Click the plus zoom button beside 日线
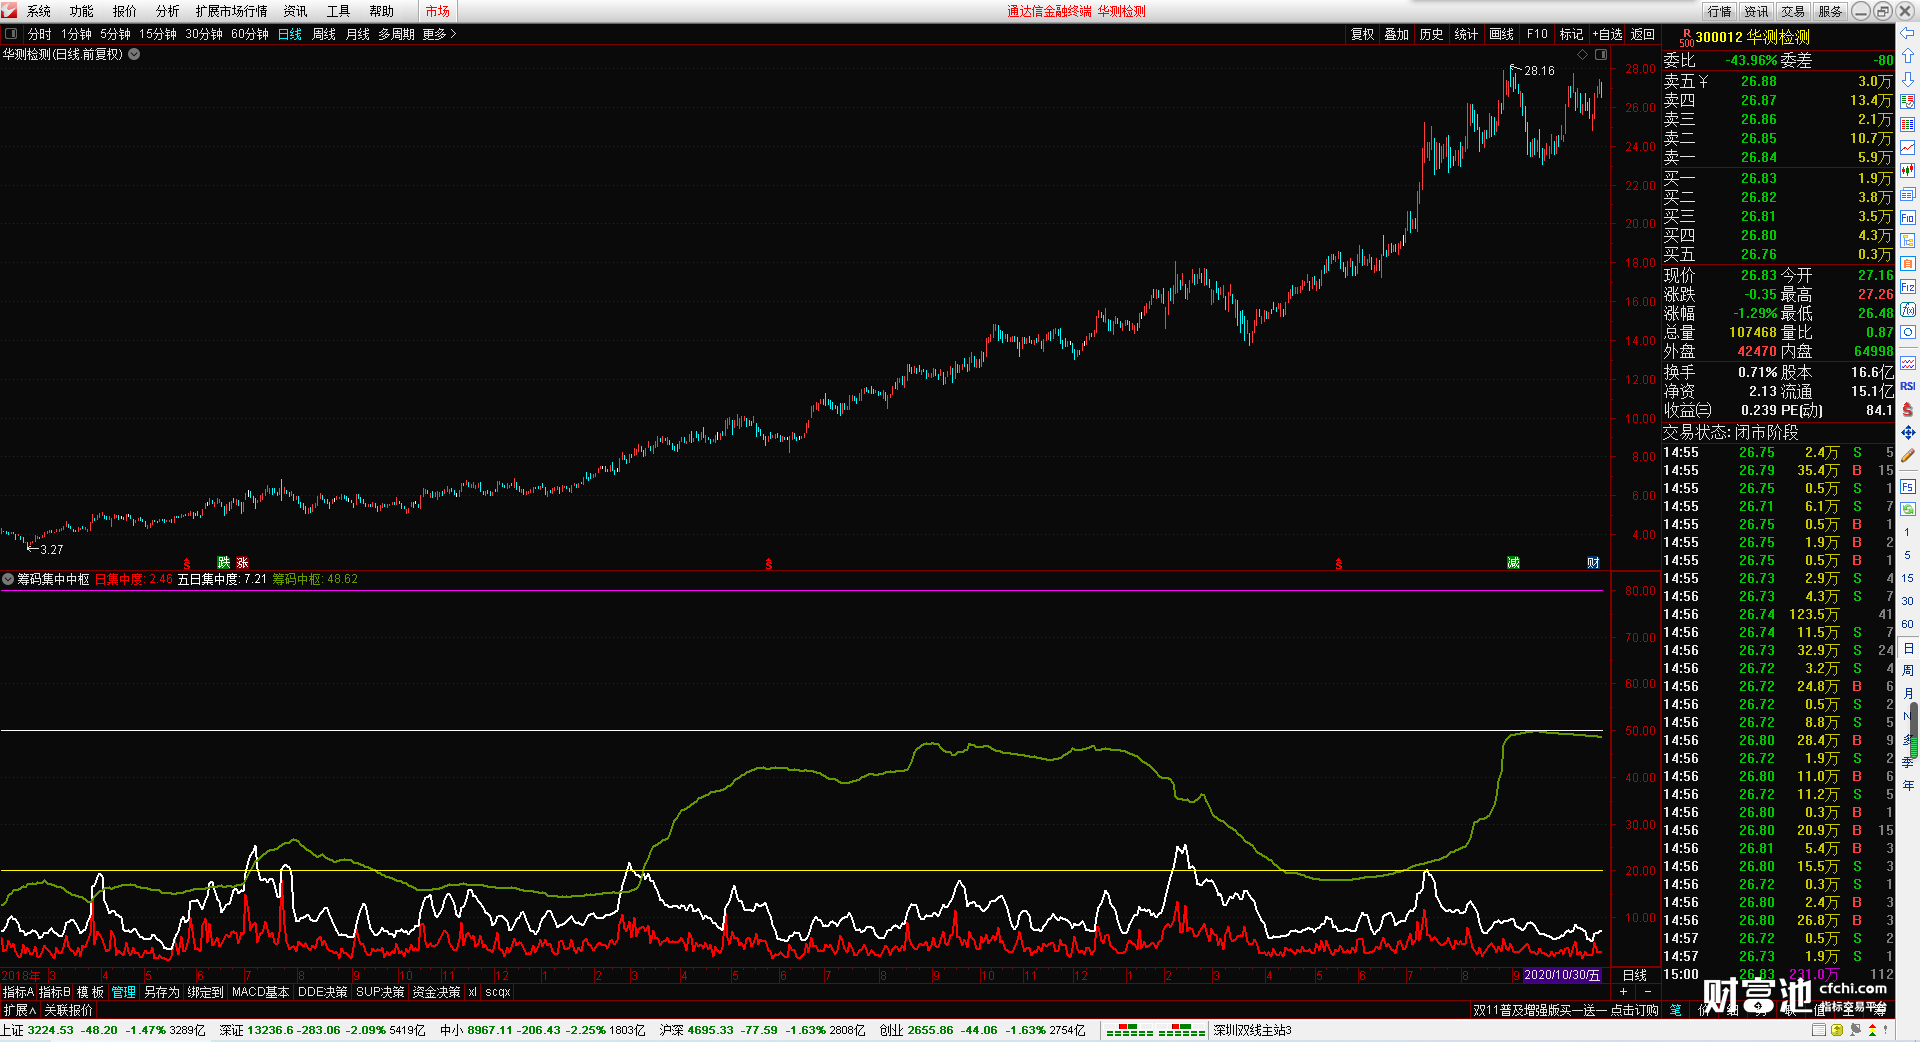The image size is (1920, 1042). tap(1624, 991)
